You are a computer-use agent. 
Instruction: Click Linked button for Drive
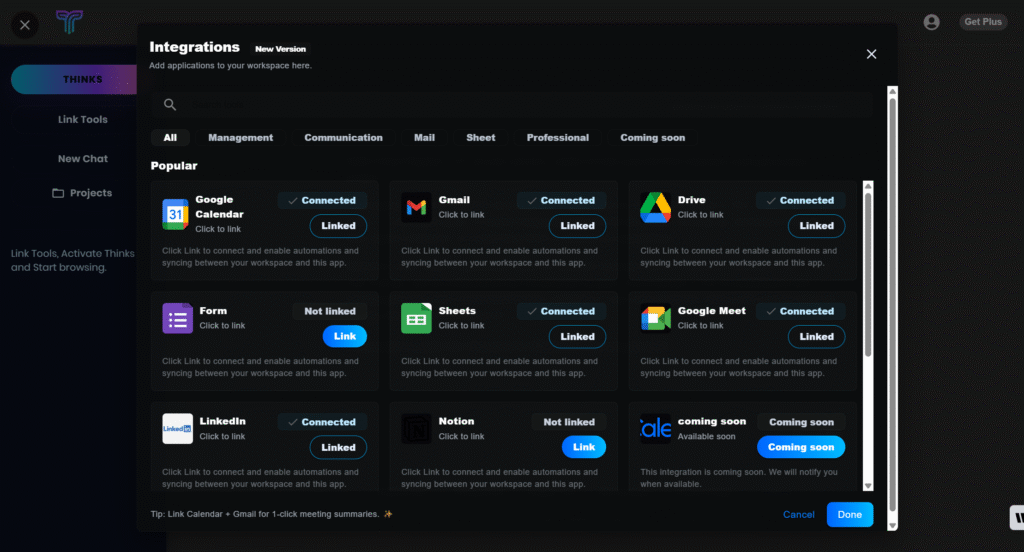(x=816, y=226)
